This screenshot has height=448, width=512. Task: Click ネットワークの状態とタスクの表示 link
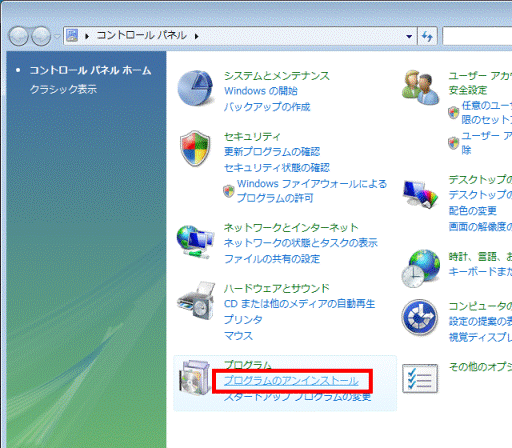tap(301, 243)
